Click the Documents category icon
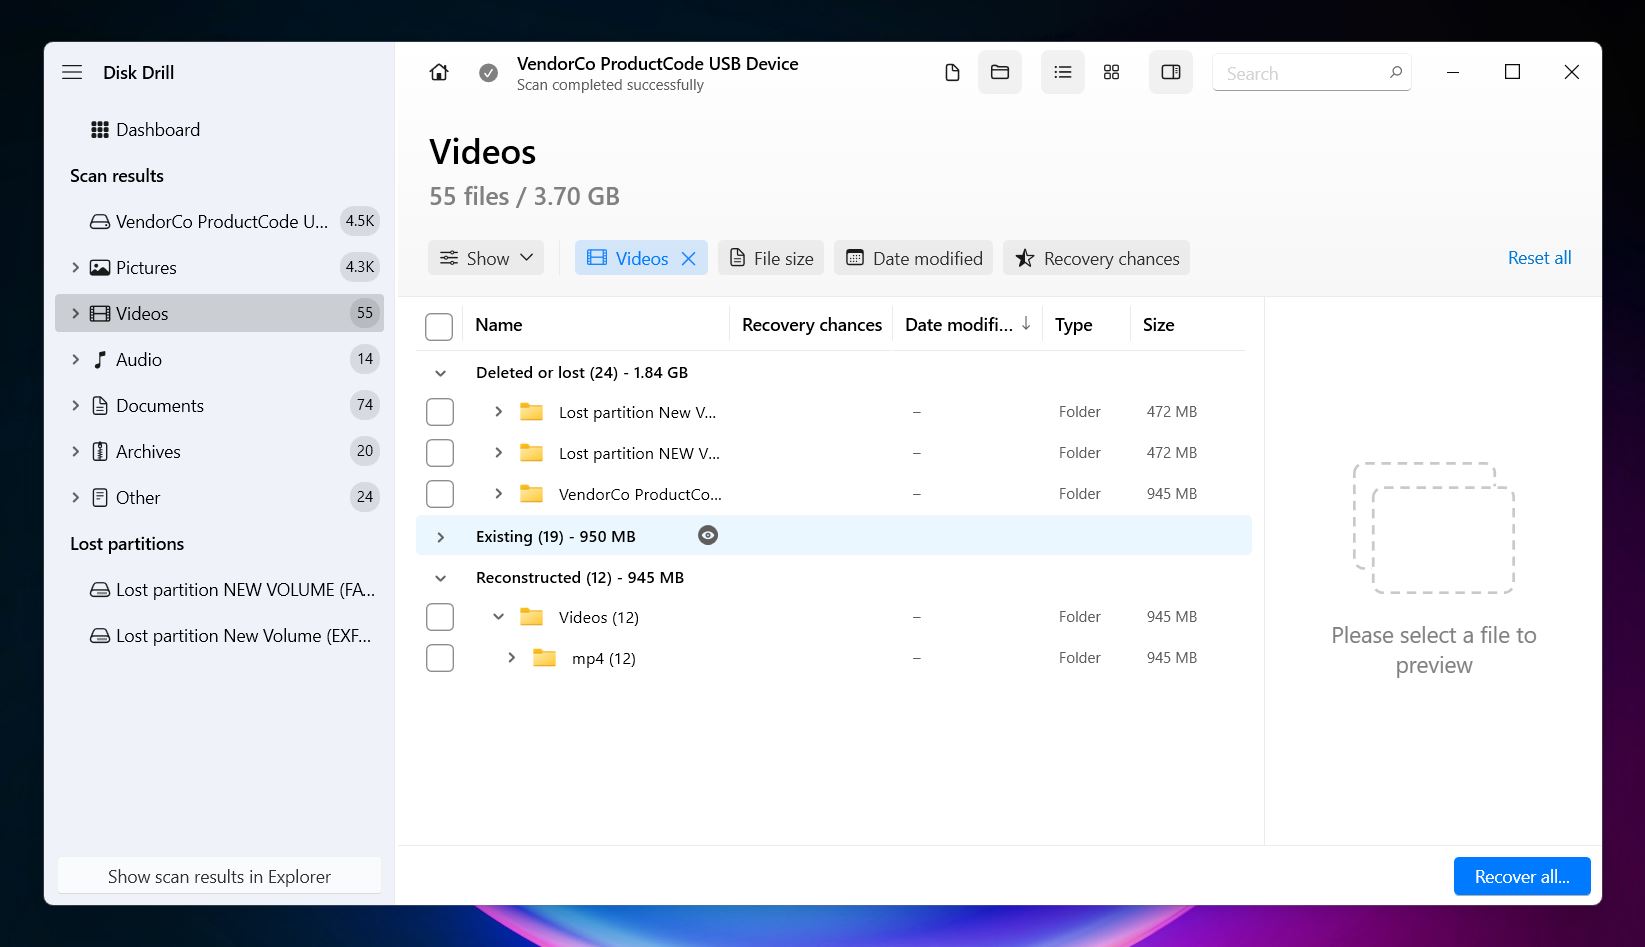This screenshot has width=1645, height=947. [100, 405]
